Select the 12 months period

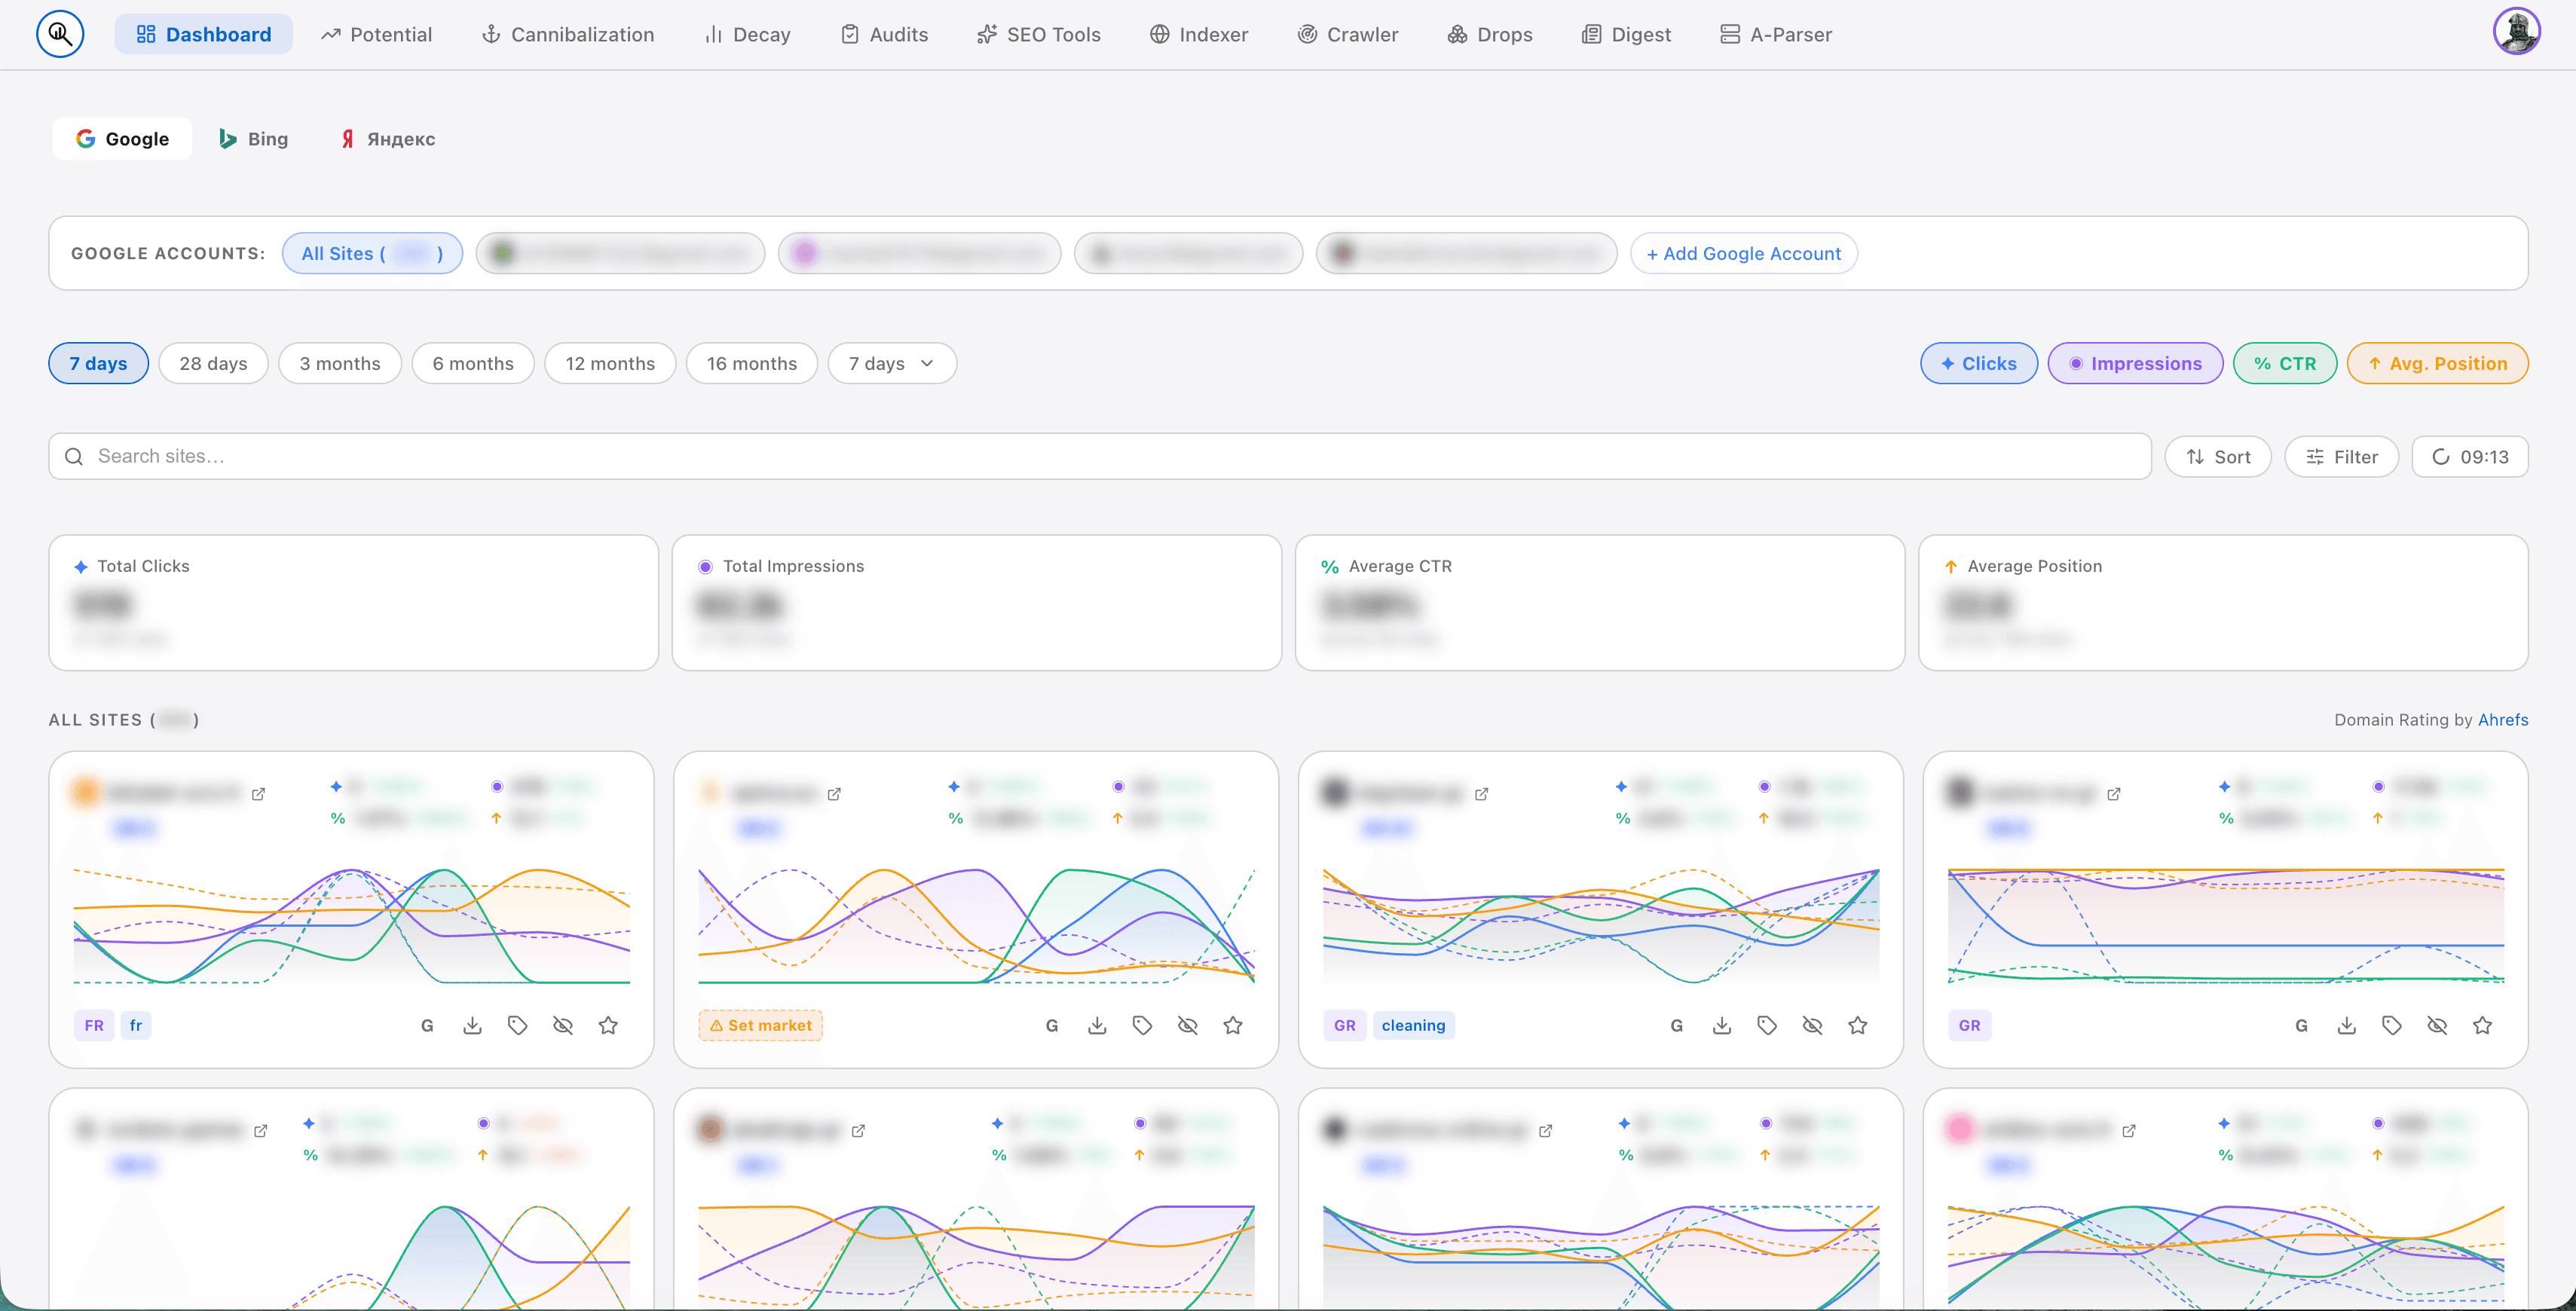pyautogui.click(x=610, y=363)
